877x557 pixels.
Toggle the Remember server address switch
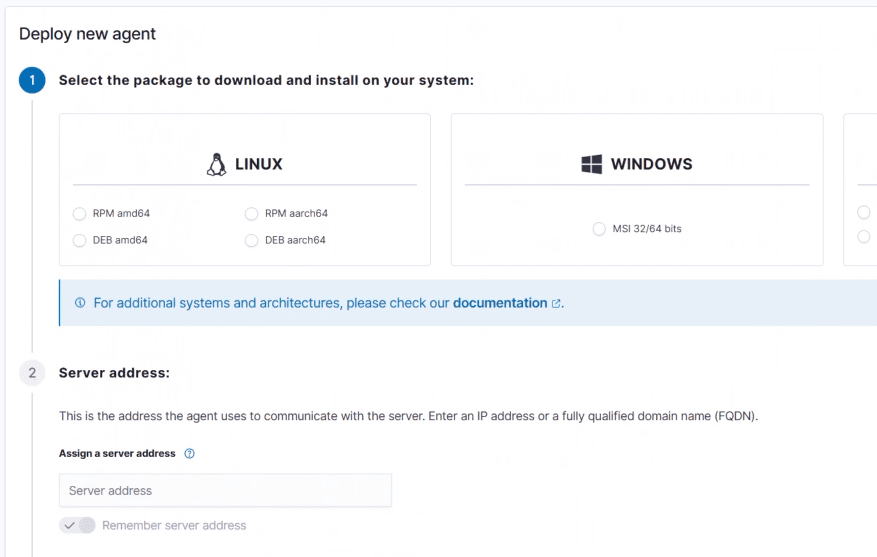click(x=77, y=525)
